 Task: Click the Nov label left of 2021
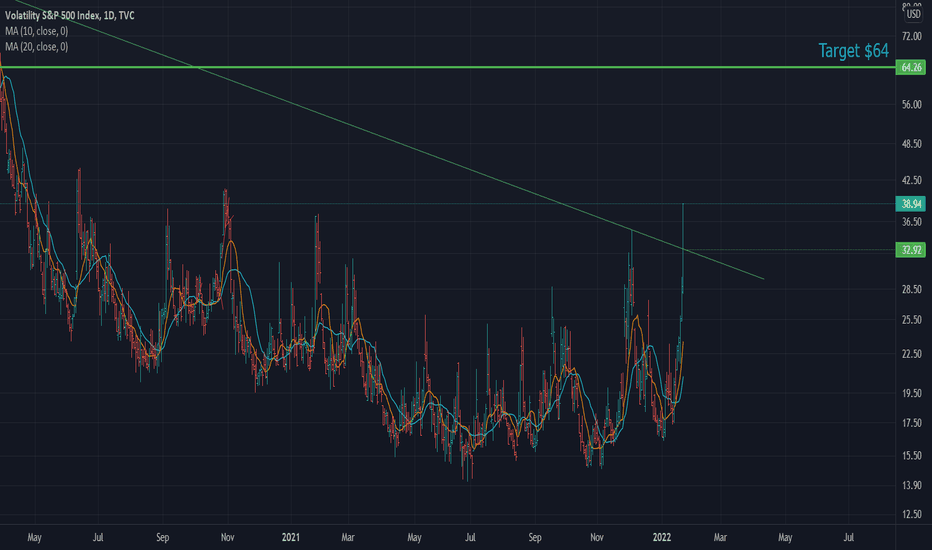tap(228, 537)
